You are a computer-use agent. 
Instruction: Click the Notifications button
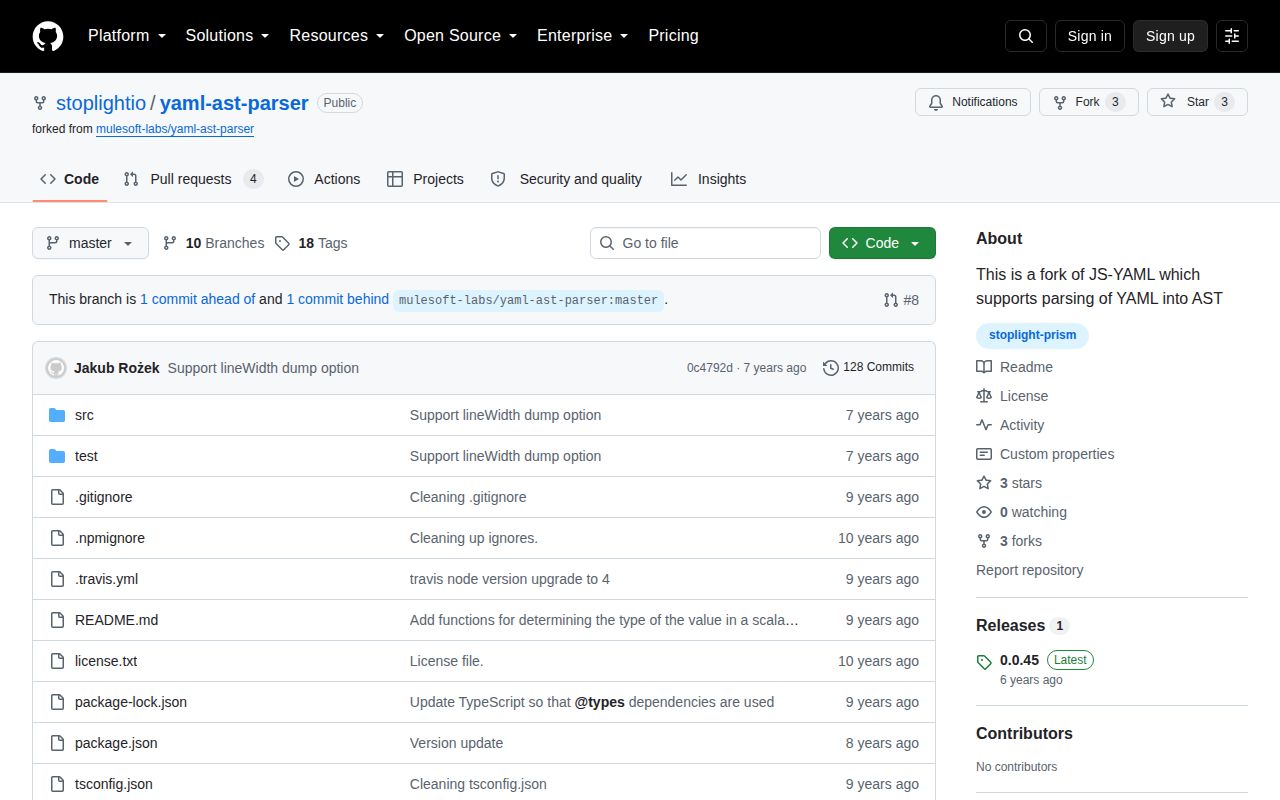973,102
